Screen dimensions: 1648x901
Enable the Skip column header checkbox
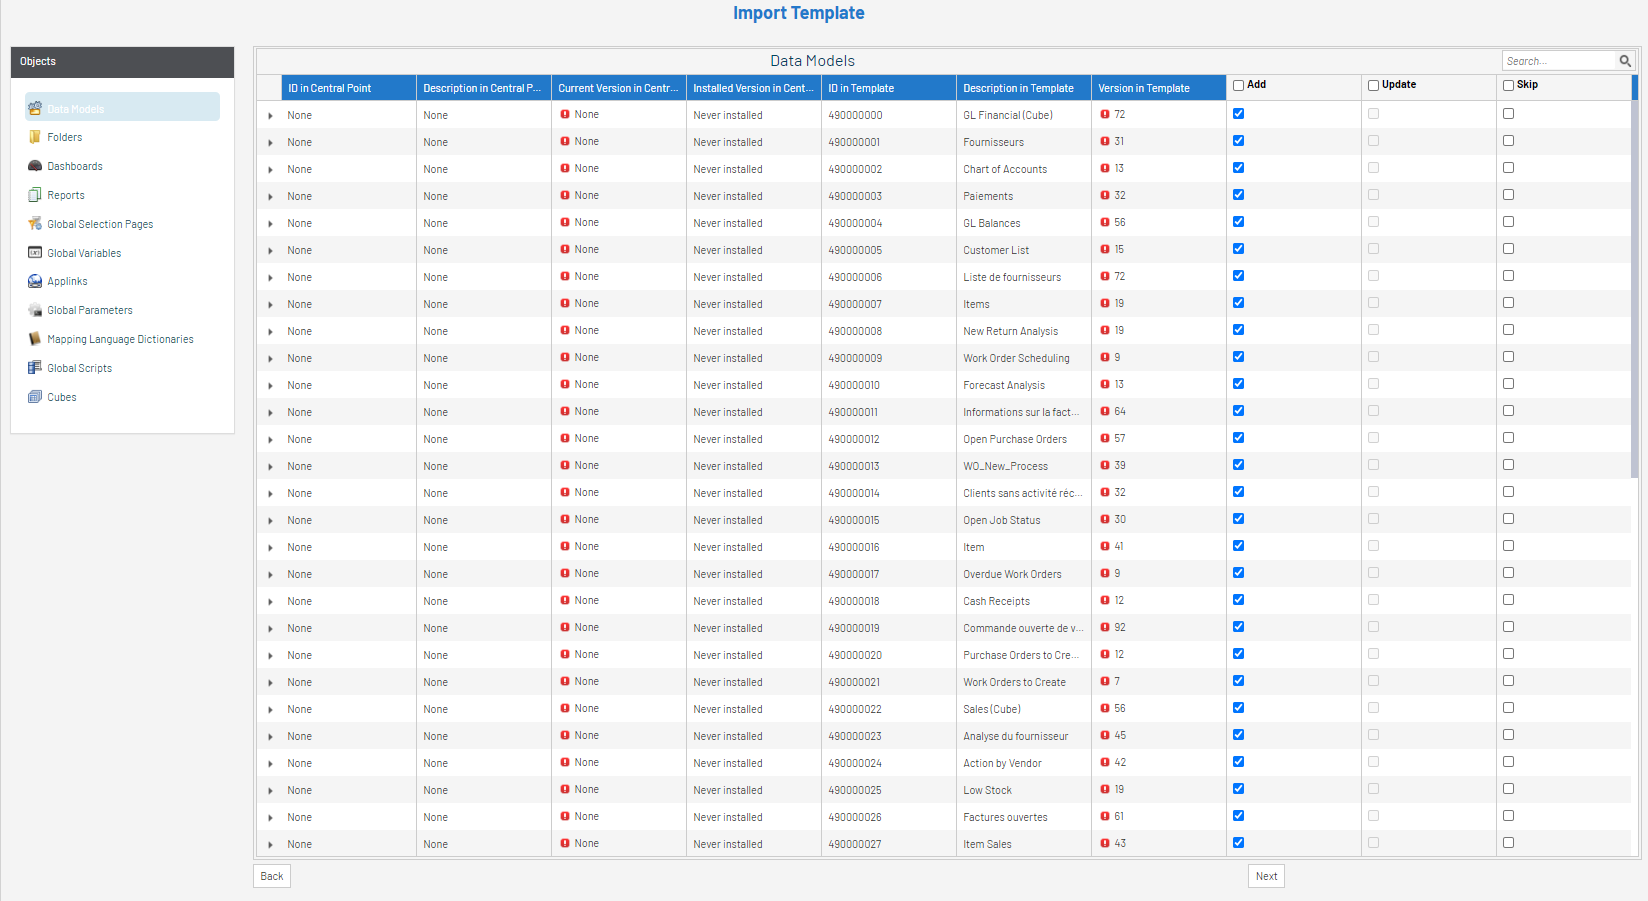coord(1508,85)
